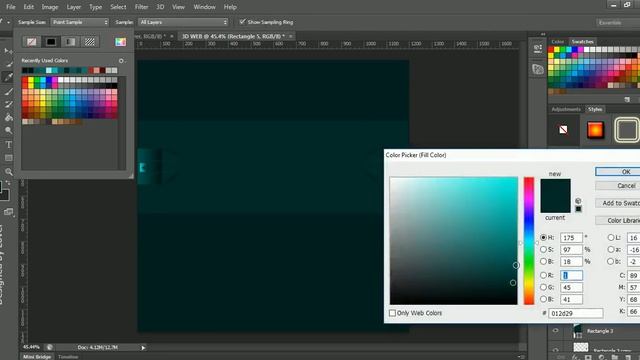Switch to the Styles panel tab
The width and height of the screenshot is (640, 360).
click(x=595, y=109)
